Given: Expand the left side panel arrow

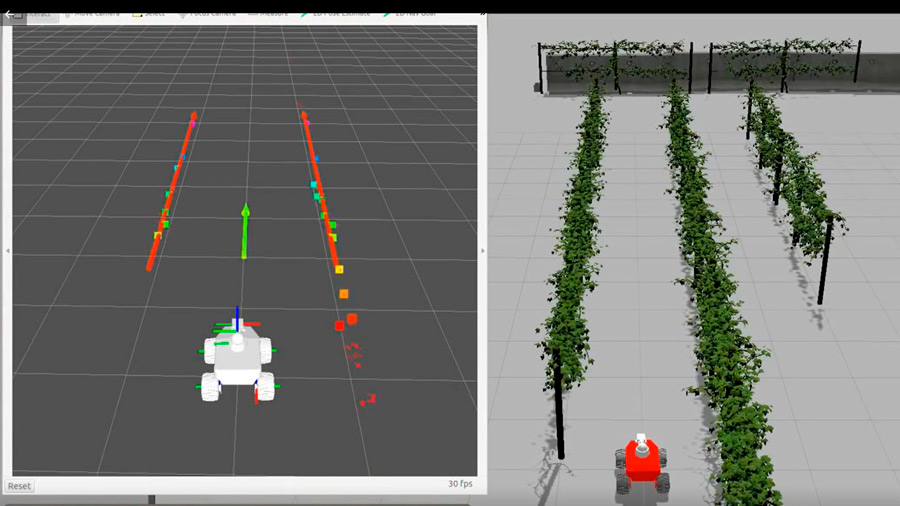Looking at the screenshot, I should (x=7, y=251).
